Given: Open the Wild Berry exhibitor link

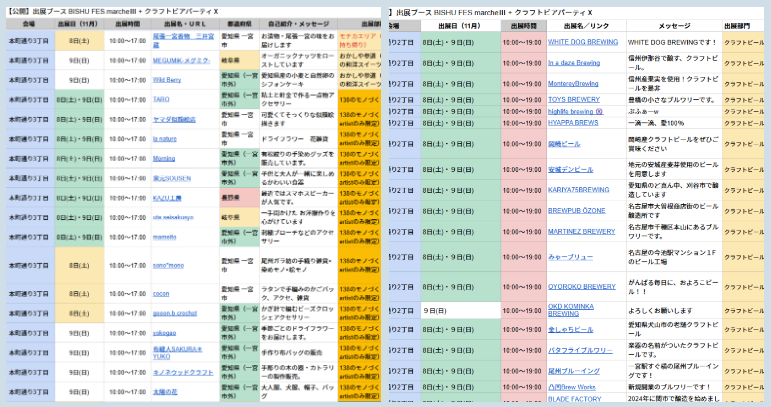Looking at the screenshot, I should click(x=167, y=79).
